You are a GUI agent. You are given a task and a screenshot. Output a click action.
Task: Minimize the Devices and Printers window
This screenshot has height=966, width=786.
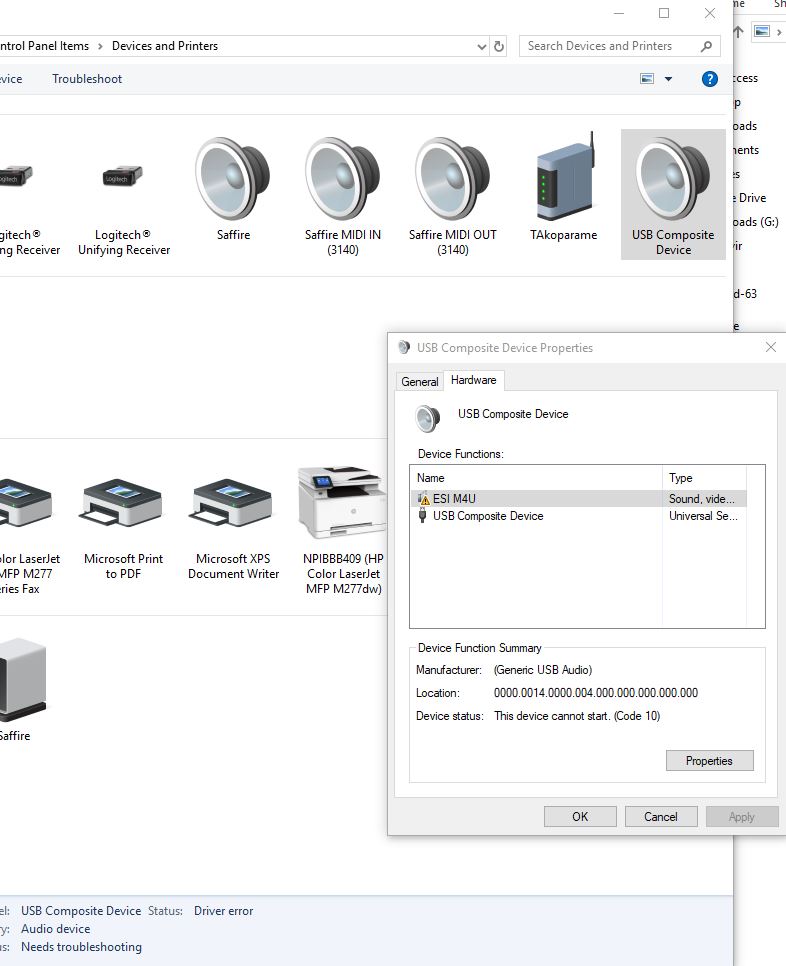(x=619, y=13)
